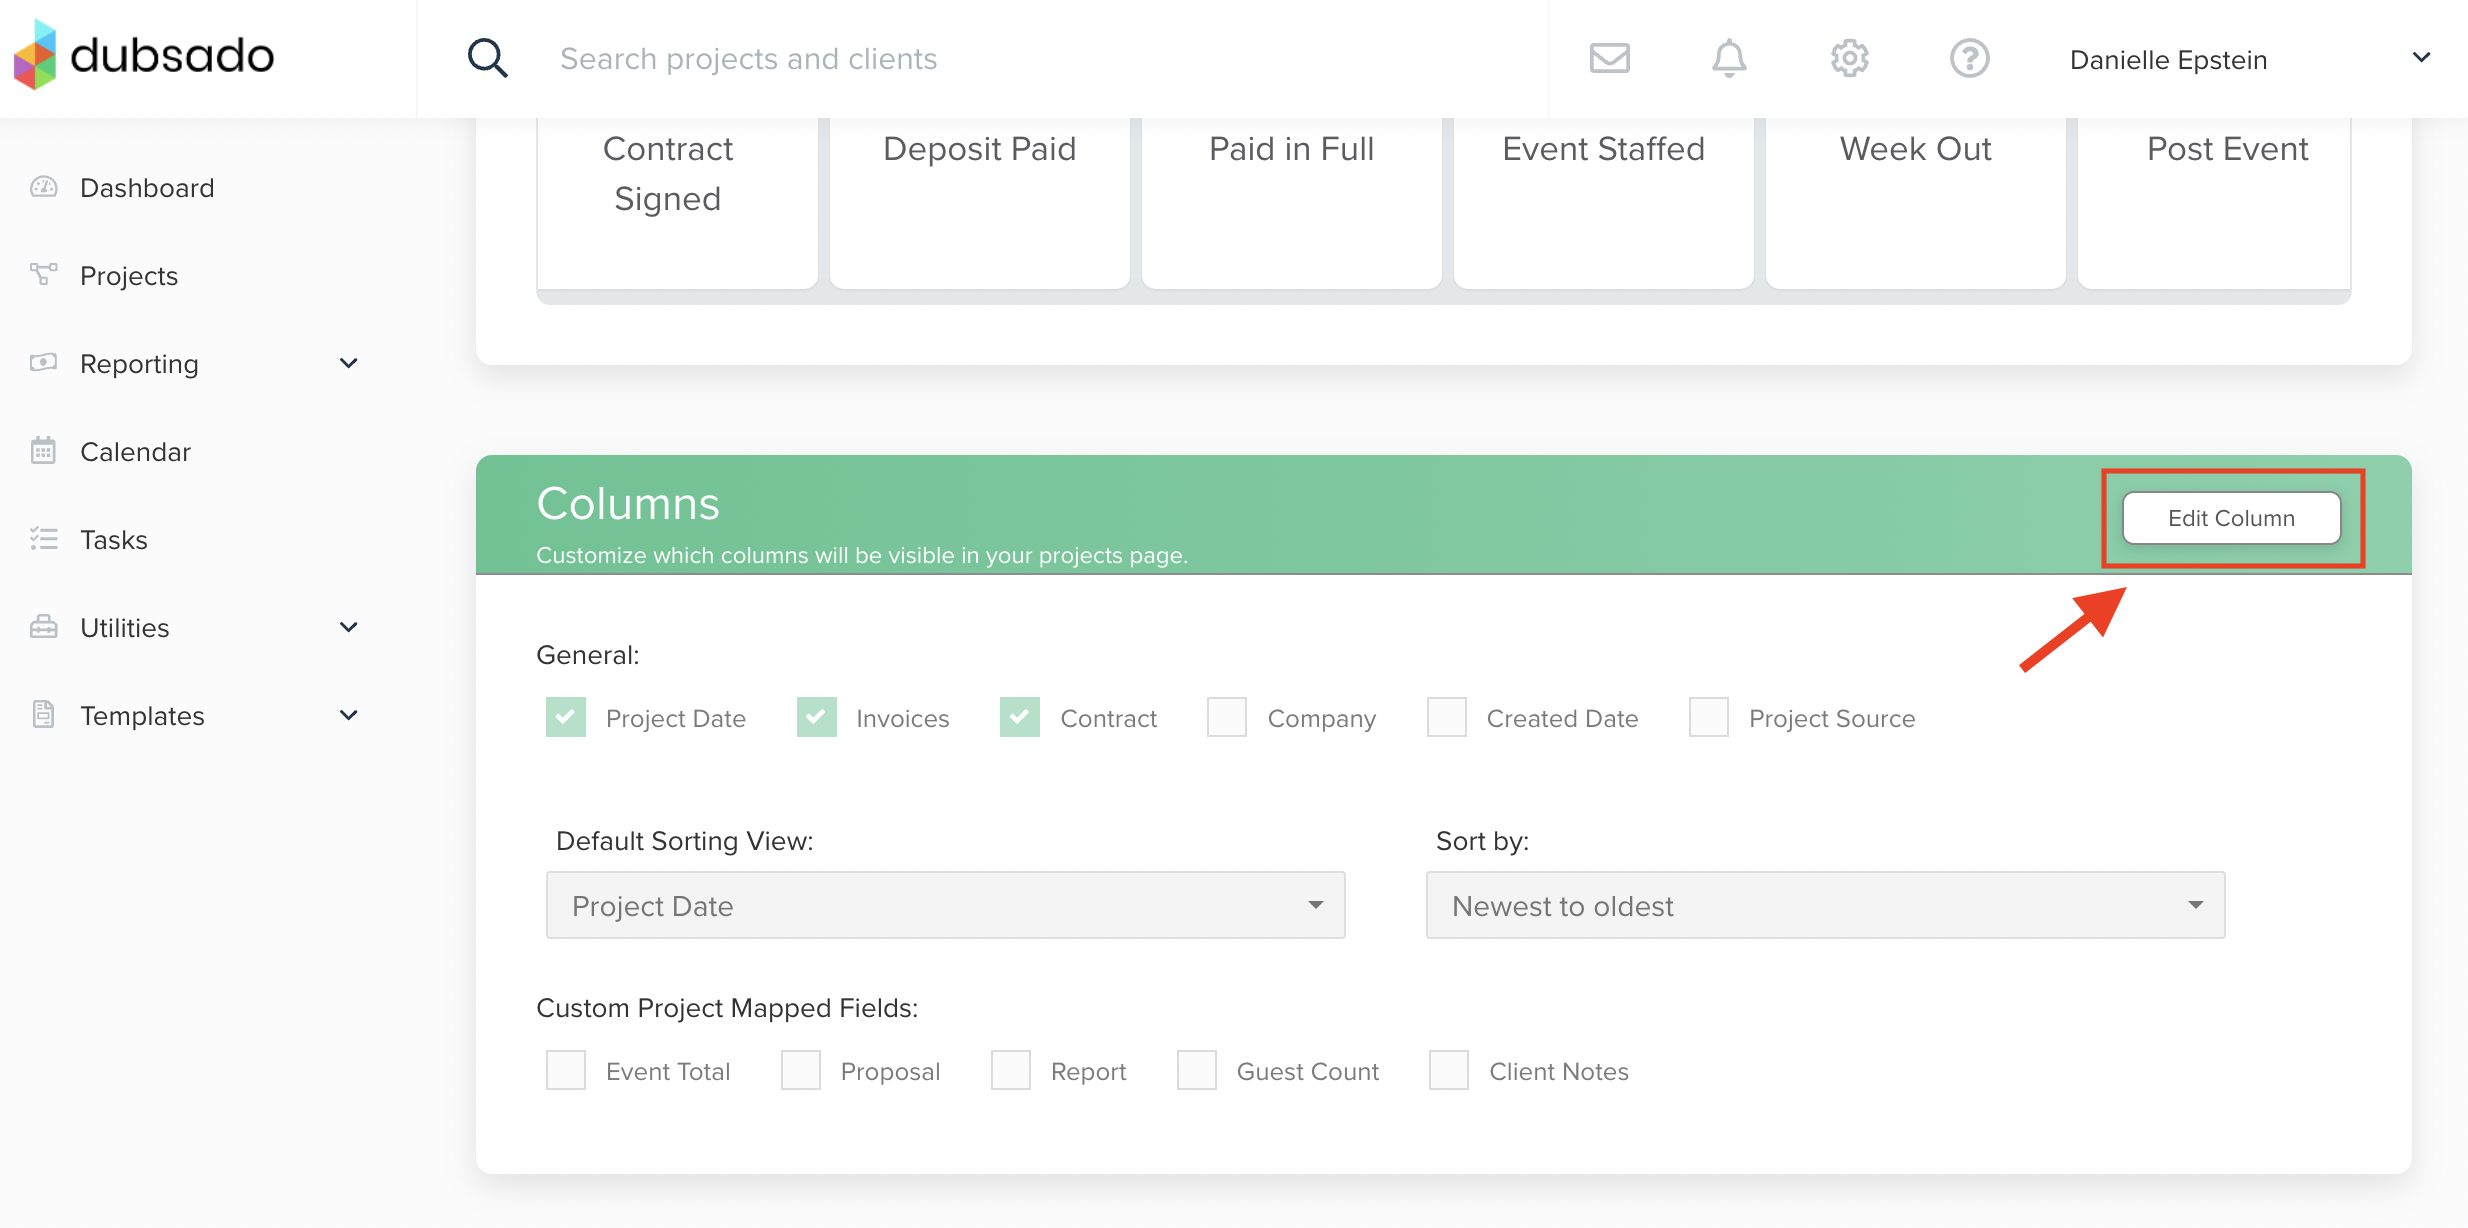Uncheck the Project Date checkbox
The width and height of the screenshot is (2468, 1228).
pos(566,717)
